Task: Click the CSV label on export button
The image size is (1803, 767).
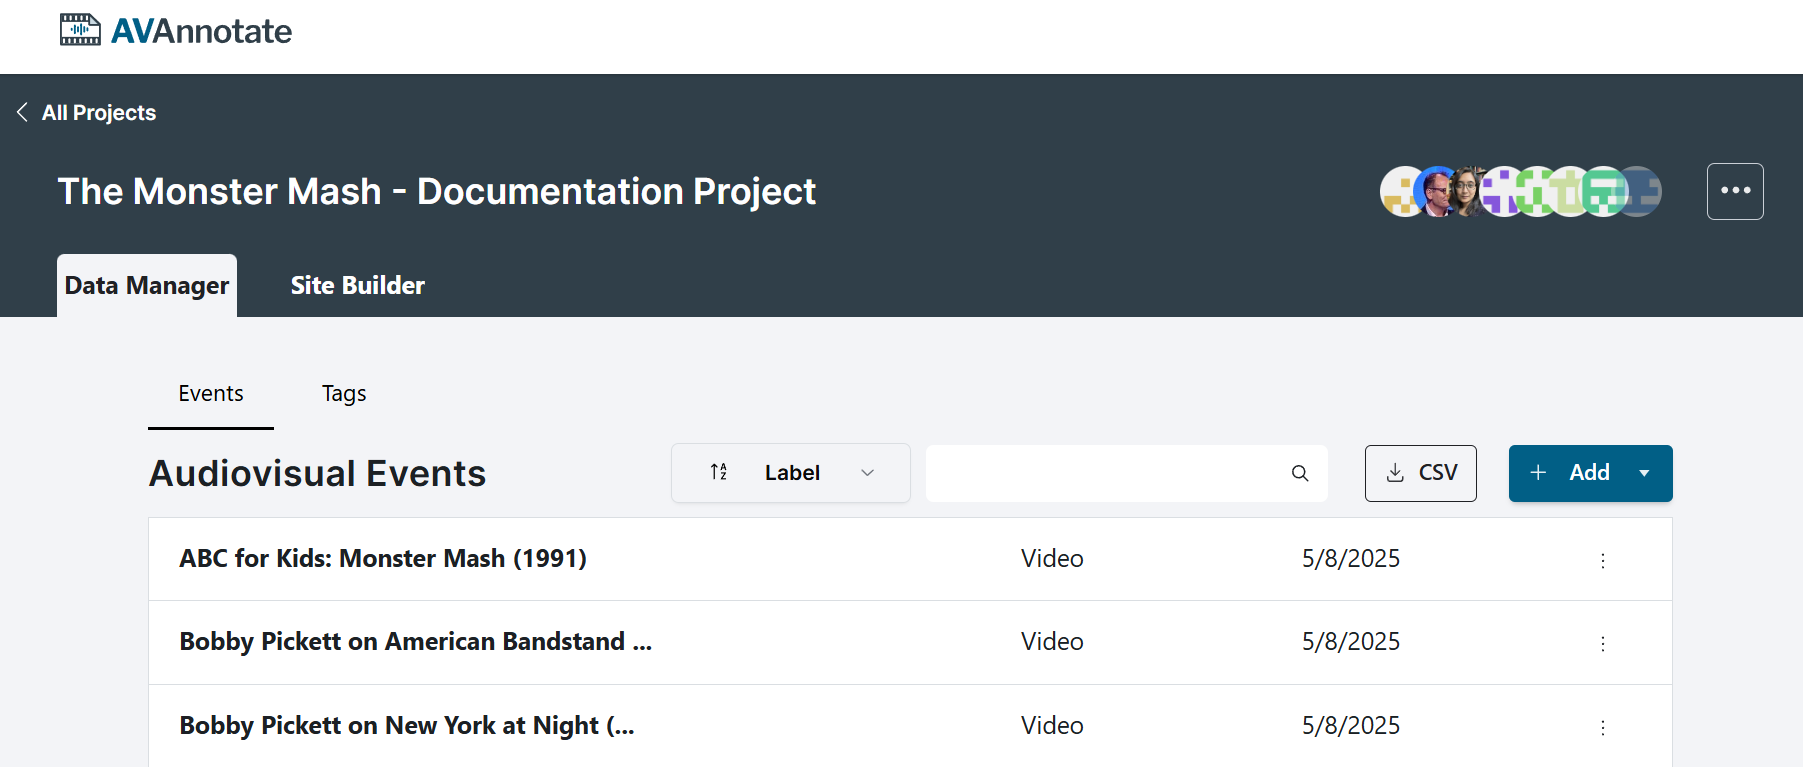Action: [1438, 473]
